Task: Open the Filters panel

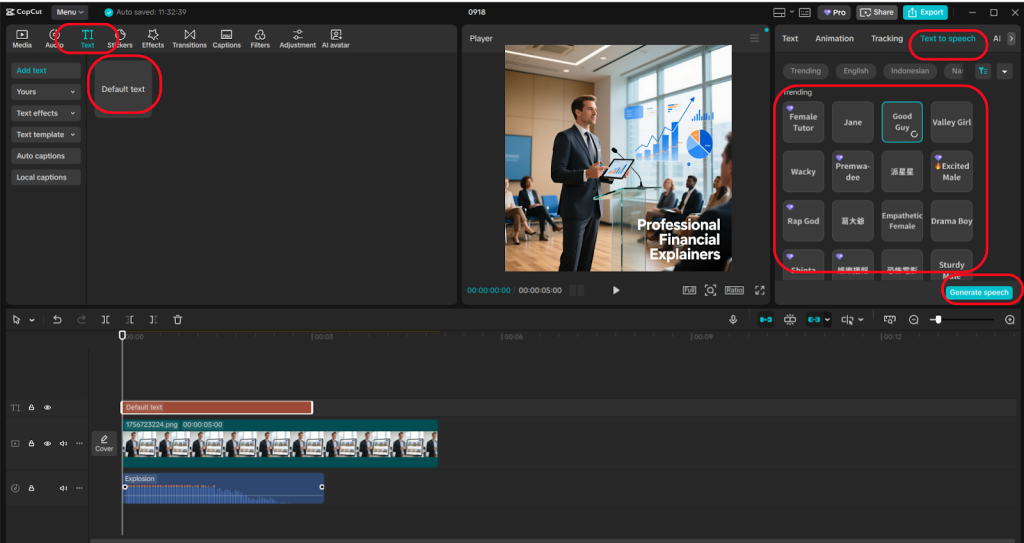Action: pyautogui.click(x=260, y=38)
